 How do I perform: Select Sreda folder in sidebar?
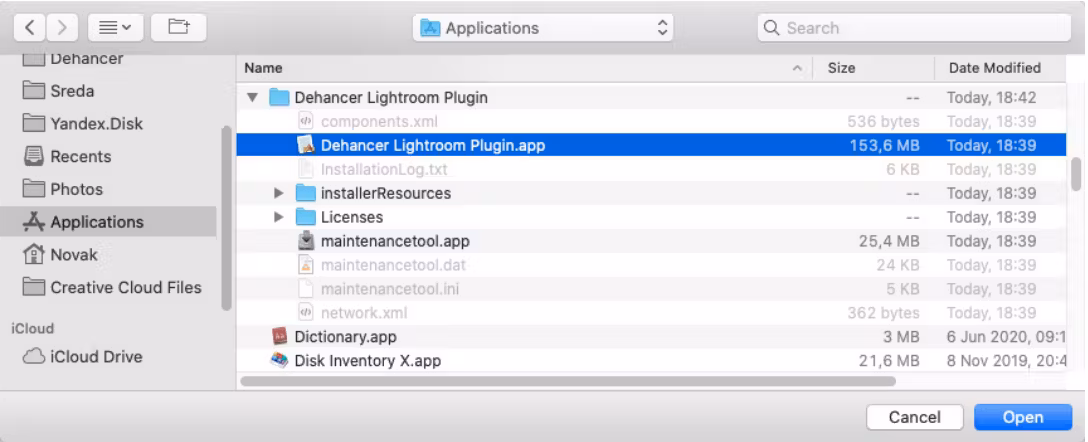(72, 91)
